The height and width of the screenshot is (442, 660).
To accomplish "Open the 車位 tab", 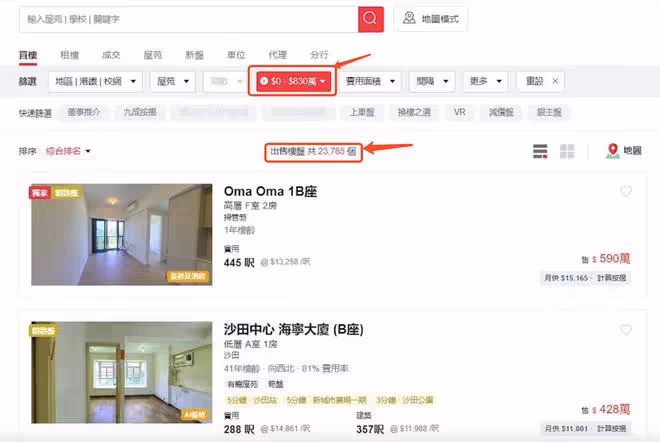I will (236, 55).
